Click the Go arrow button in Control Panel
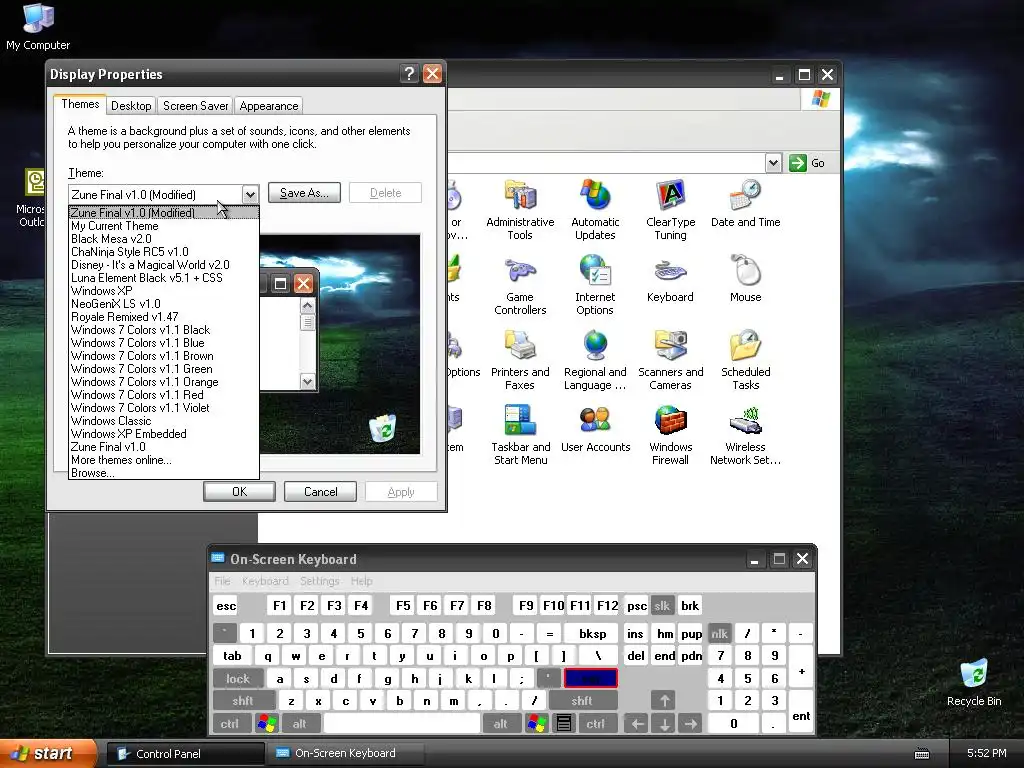The width and height of the screenshot is (1024, 768). (798, 163)
